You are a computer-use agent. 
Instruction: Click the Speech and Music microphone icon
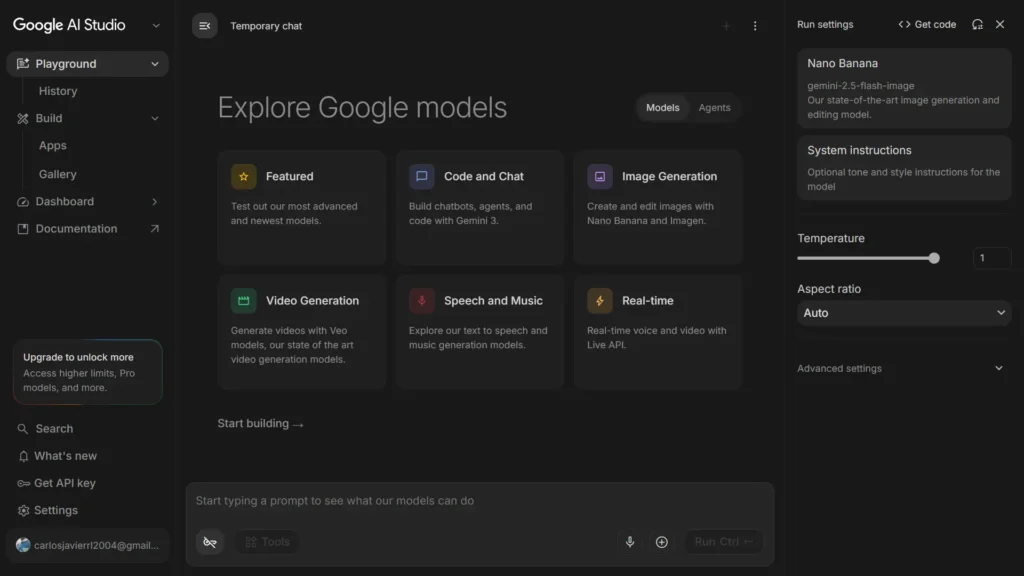(x=422, y=300)
